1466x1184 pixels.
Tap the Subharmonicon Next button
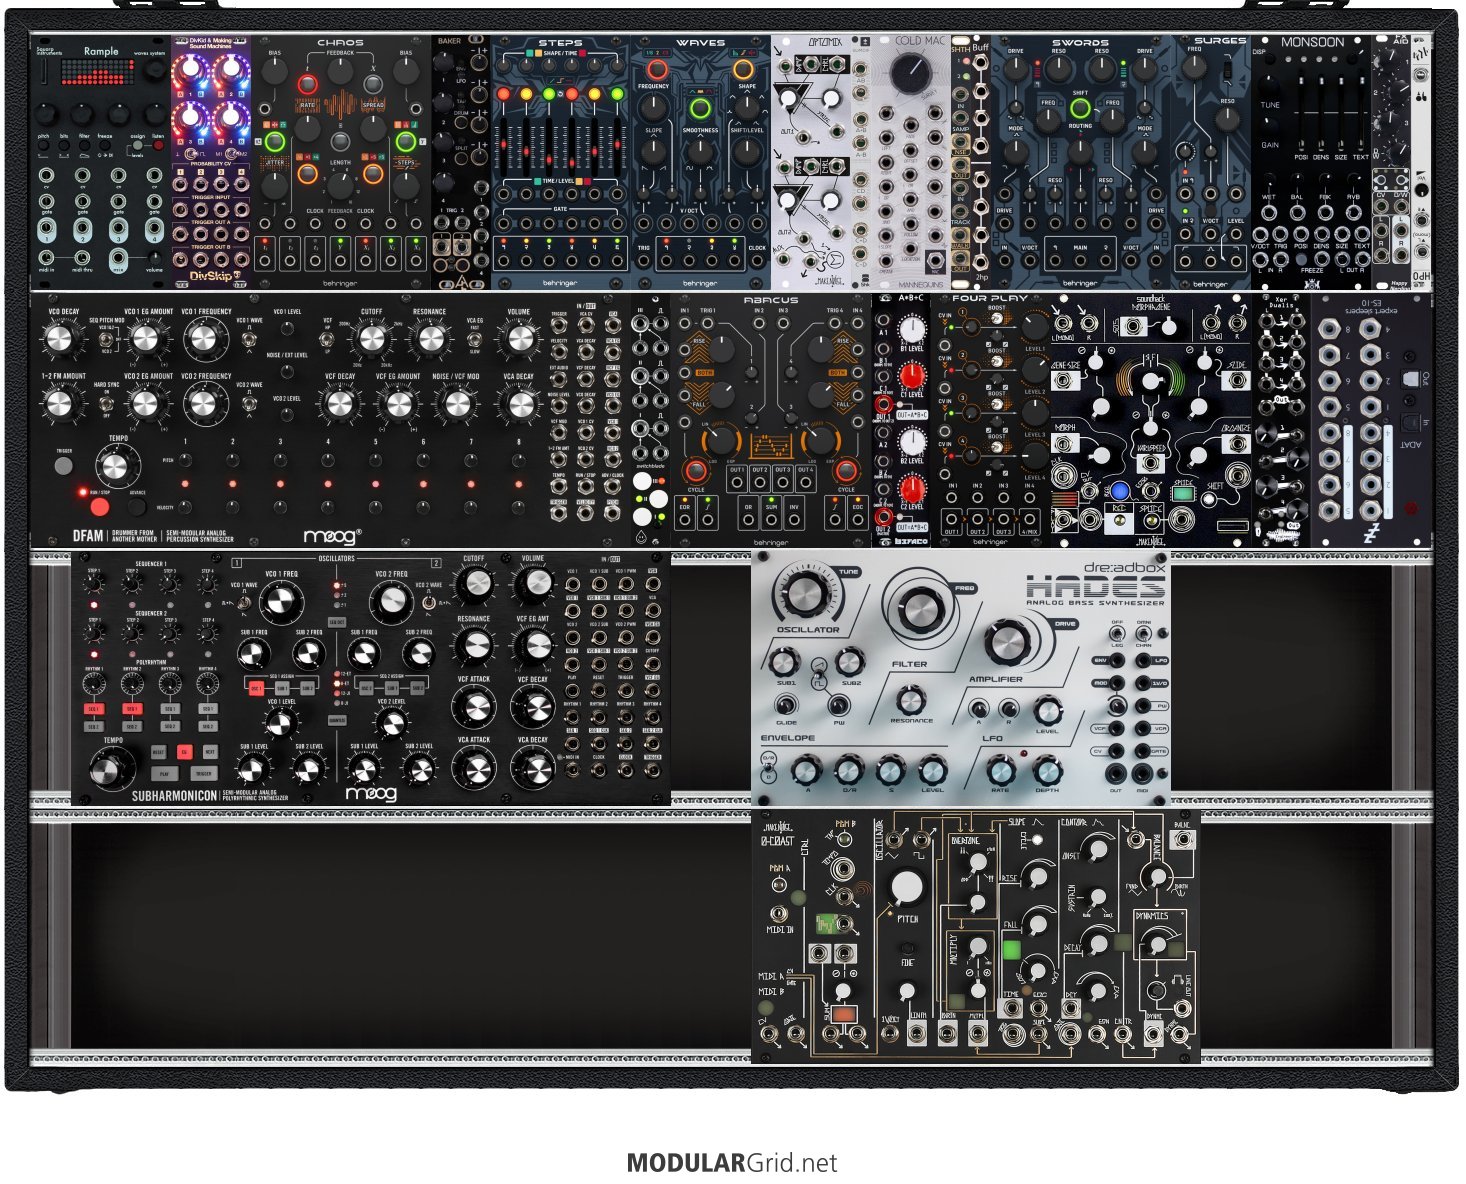(210, 752)
